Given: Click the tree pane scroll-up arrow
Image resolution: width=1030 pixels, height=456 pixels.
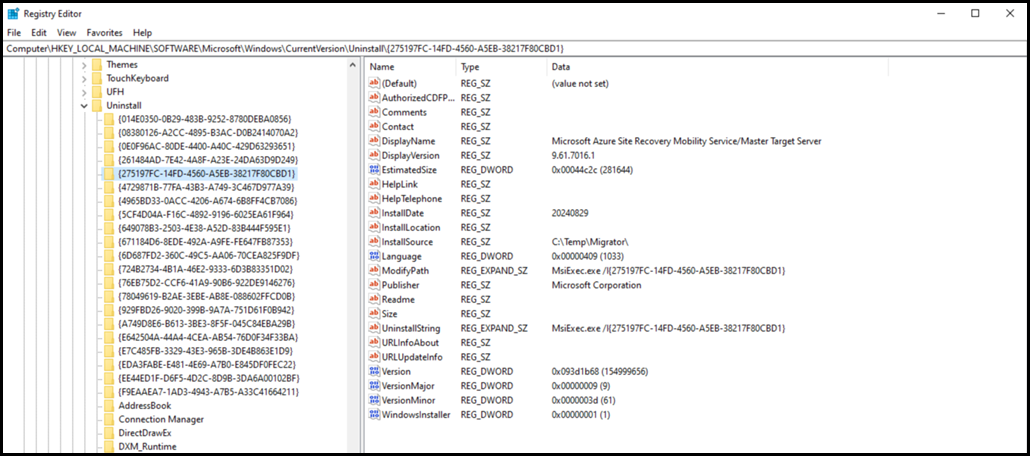Looking at the screenshot, I should tap(353, 66).
